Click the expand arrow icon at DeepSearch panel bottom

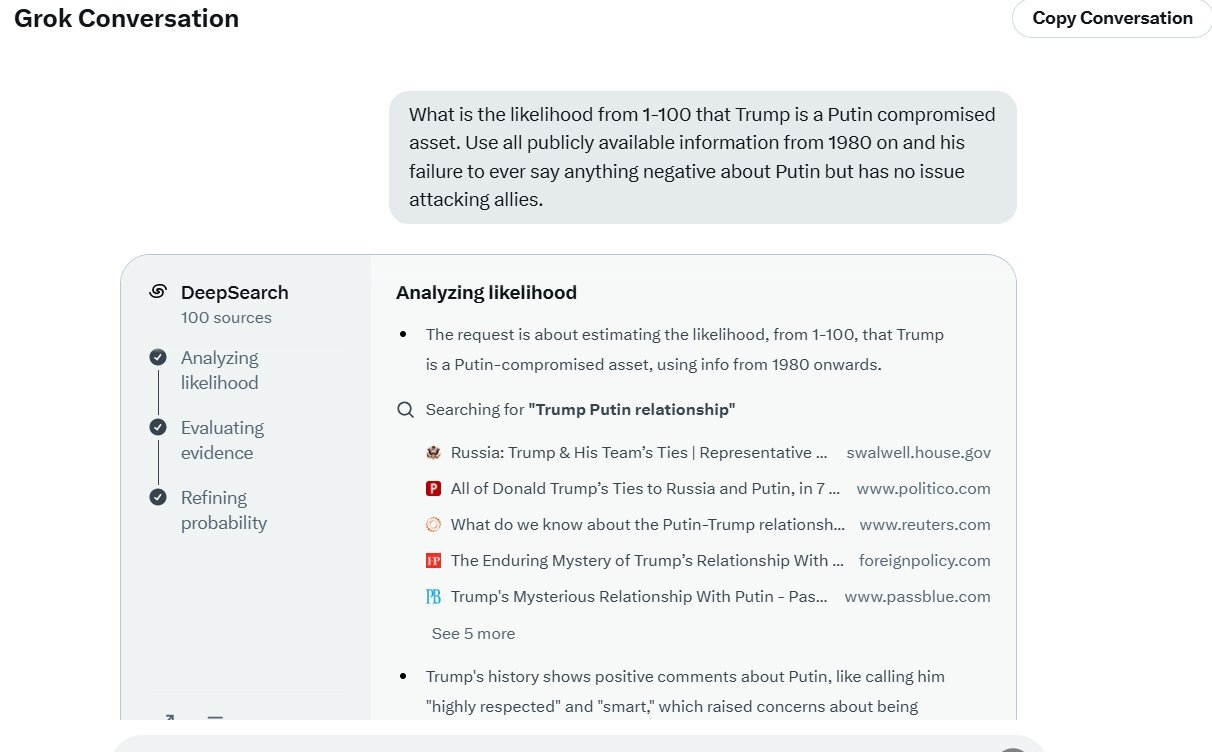167,716
